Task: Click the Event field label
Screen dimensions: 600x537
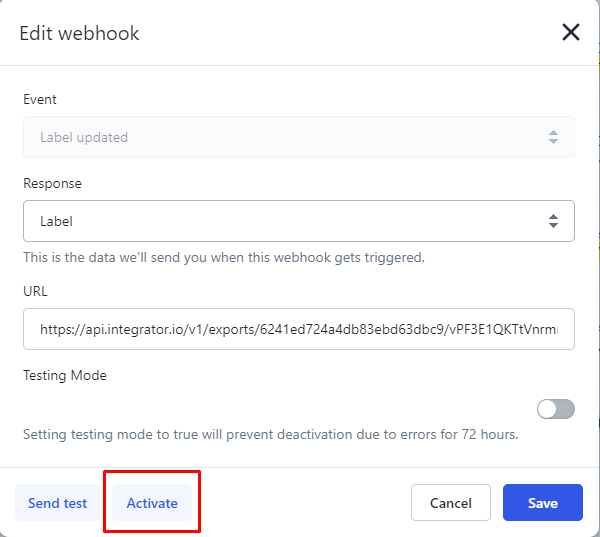Action: click(40, 99)
